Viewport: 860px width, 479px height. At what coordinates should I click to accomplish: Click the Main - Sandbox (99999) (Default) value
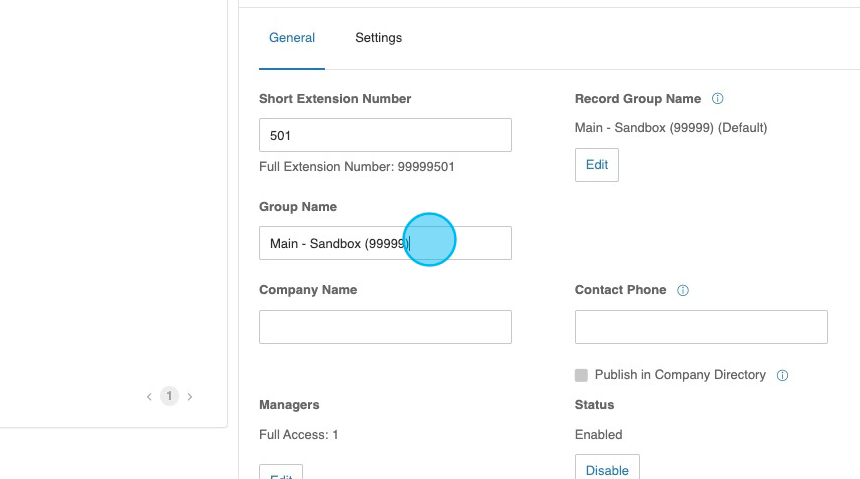pos(671,128)
